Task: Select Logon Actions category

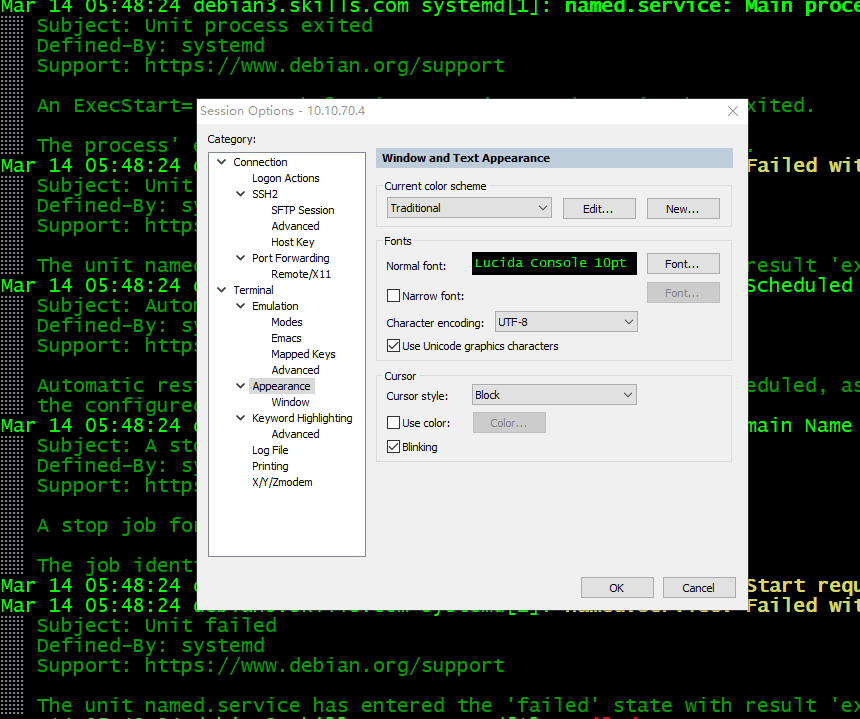Action: [285, 178]
